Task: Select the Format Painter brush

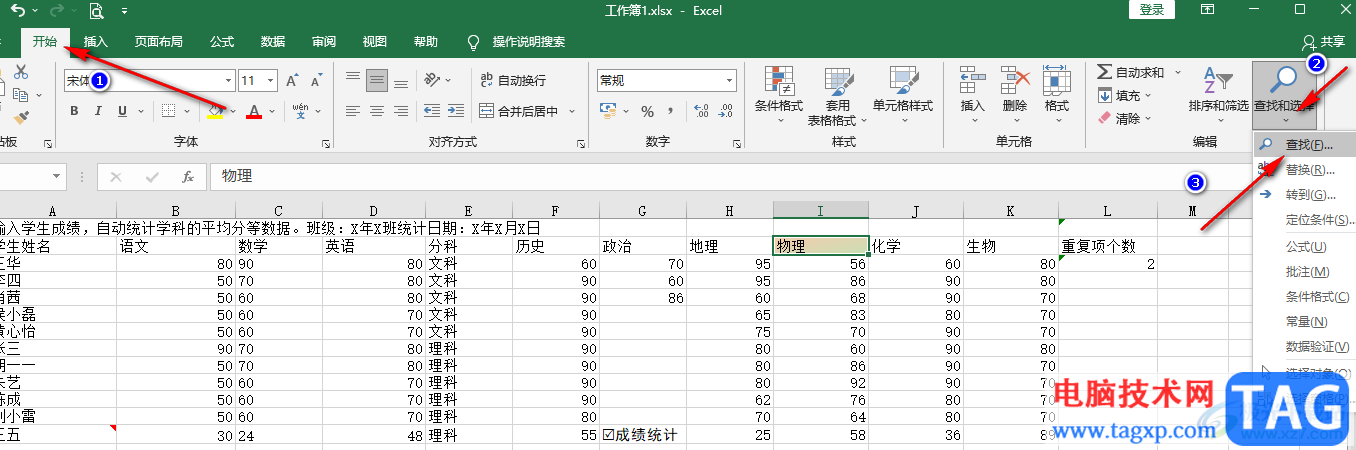Action: (21, 117)
